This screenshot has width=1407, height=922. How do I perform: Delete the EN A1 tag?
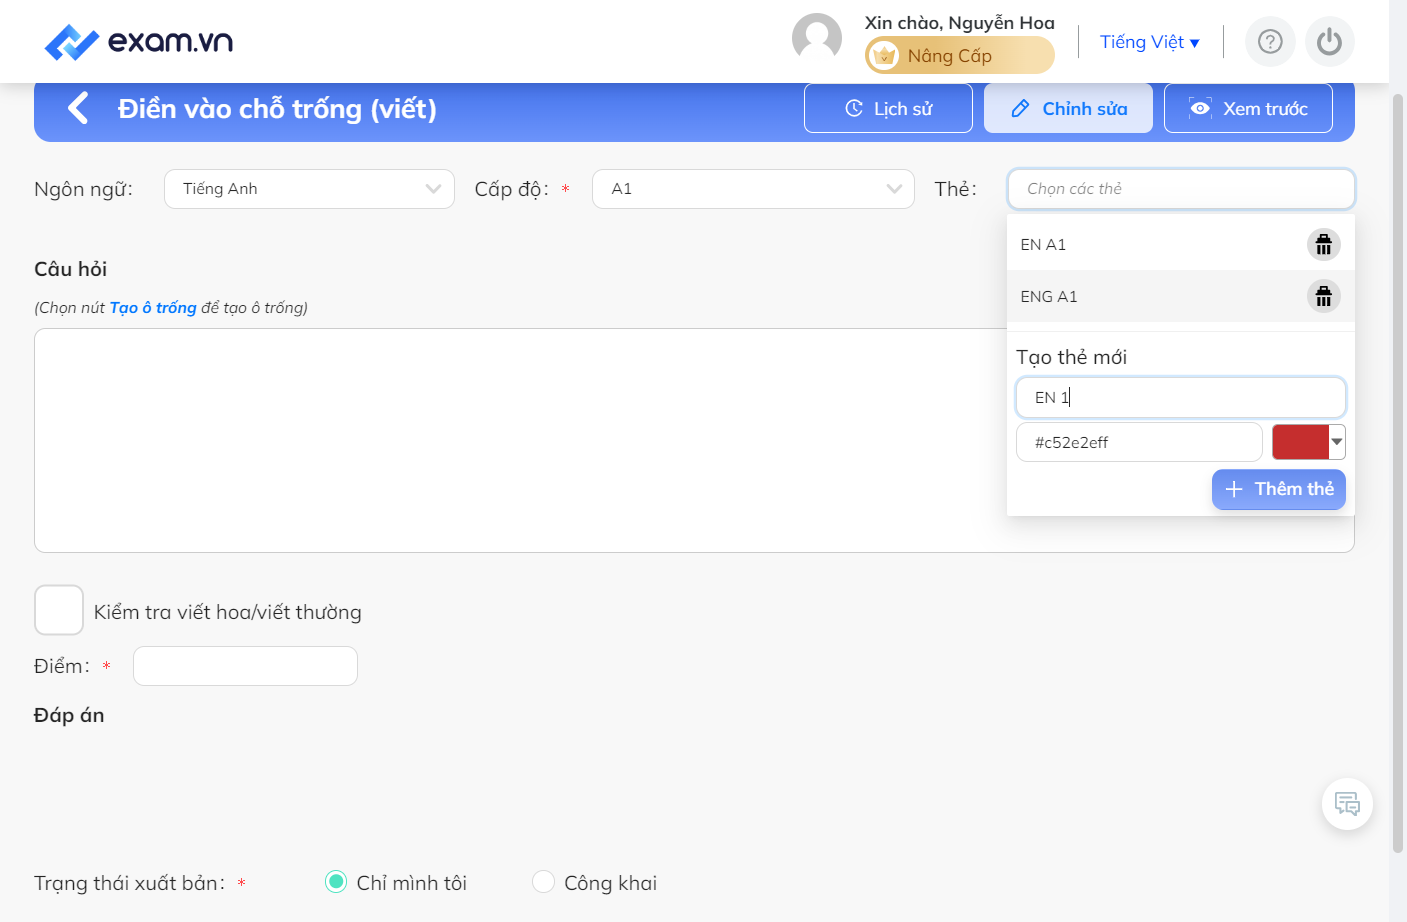(x=1324, y=244)
